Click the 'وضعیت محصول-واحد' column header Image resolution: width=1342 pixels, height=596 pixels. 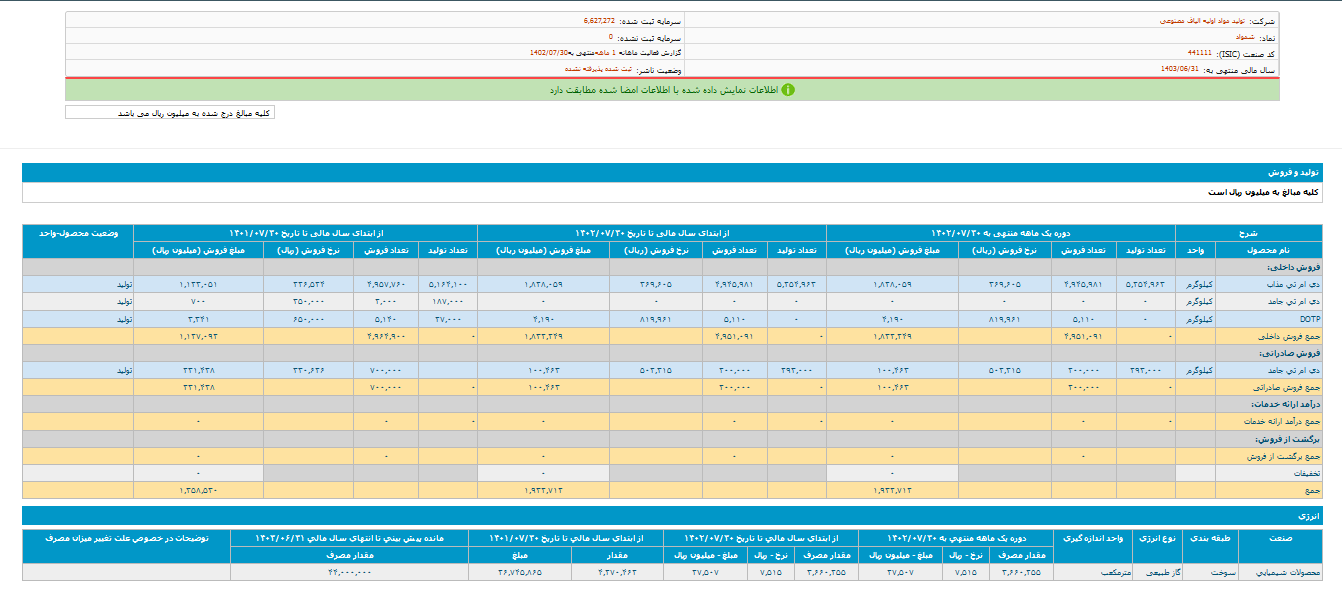click(x=78, y=232)
